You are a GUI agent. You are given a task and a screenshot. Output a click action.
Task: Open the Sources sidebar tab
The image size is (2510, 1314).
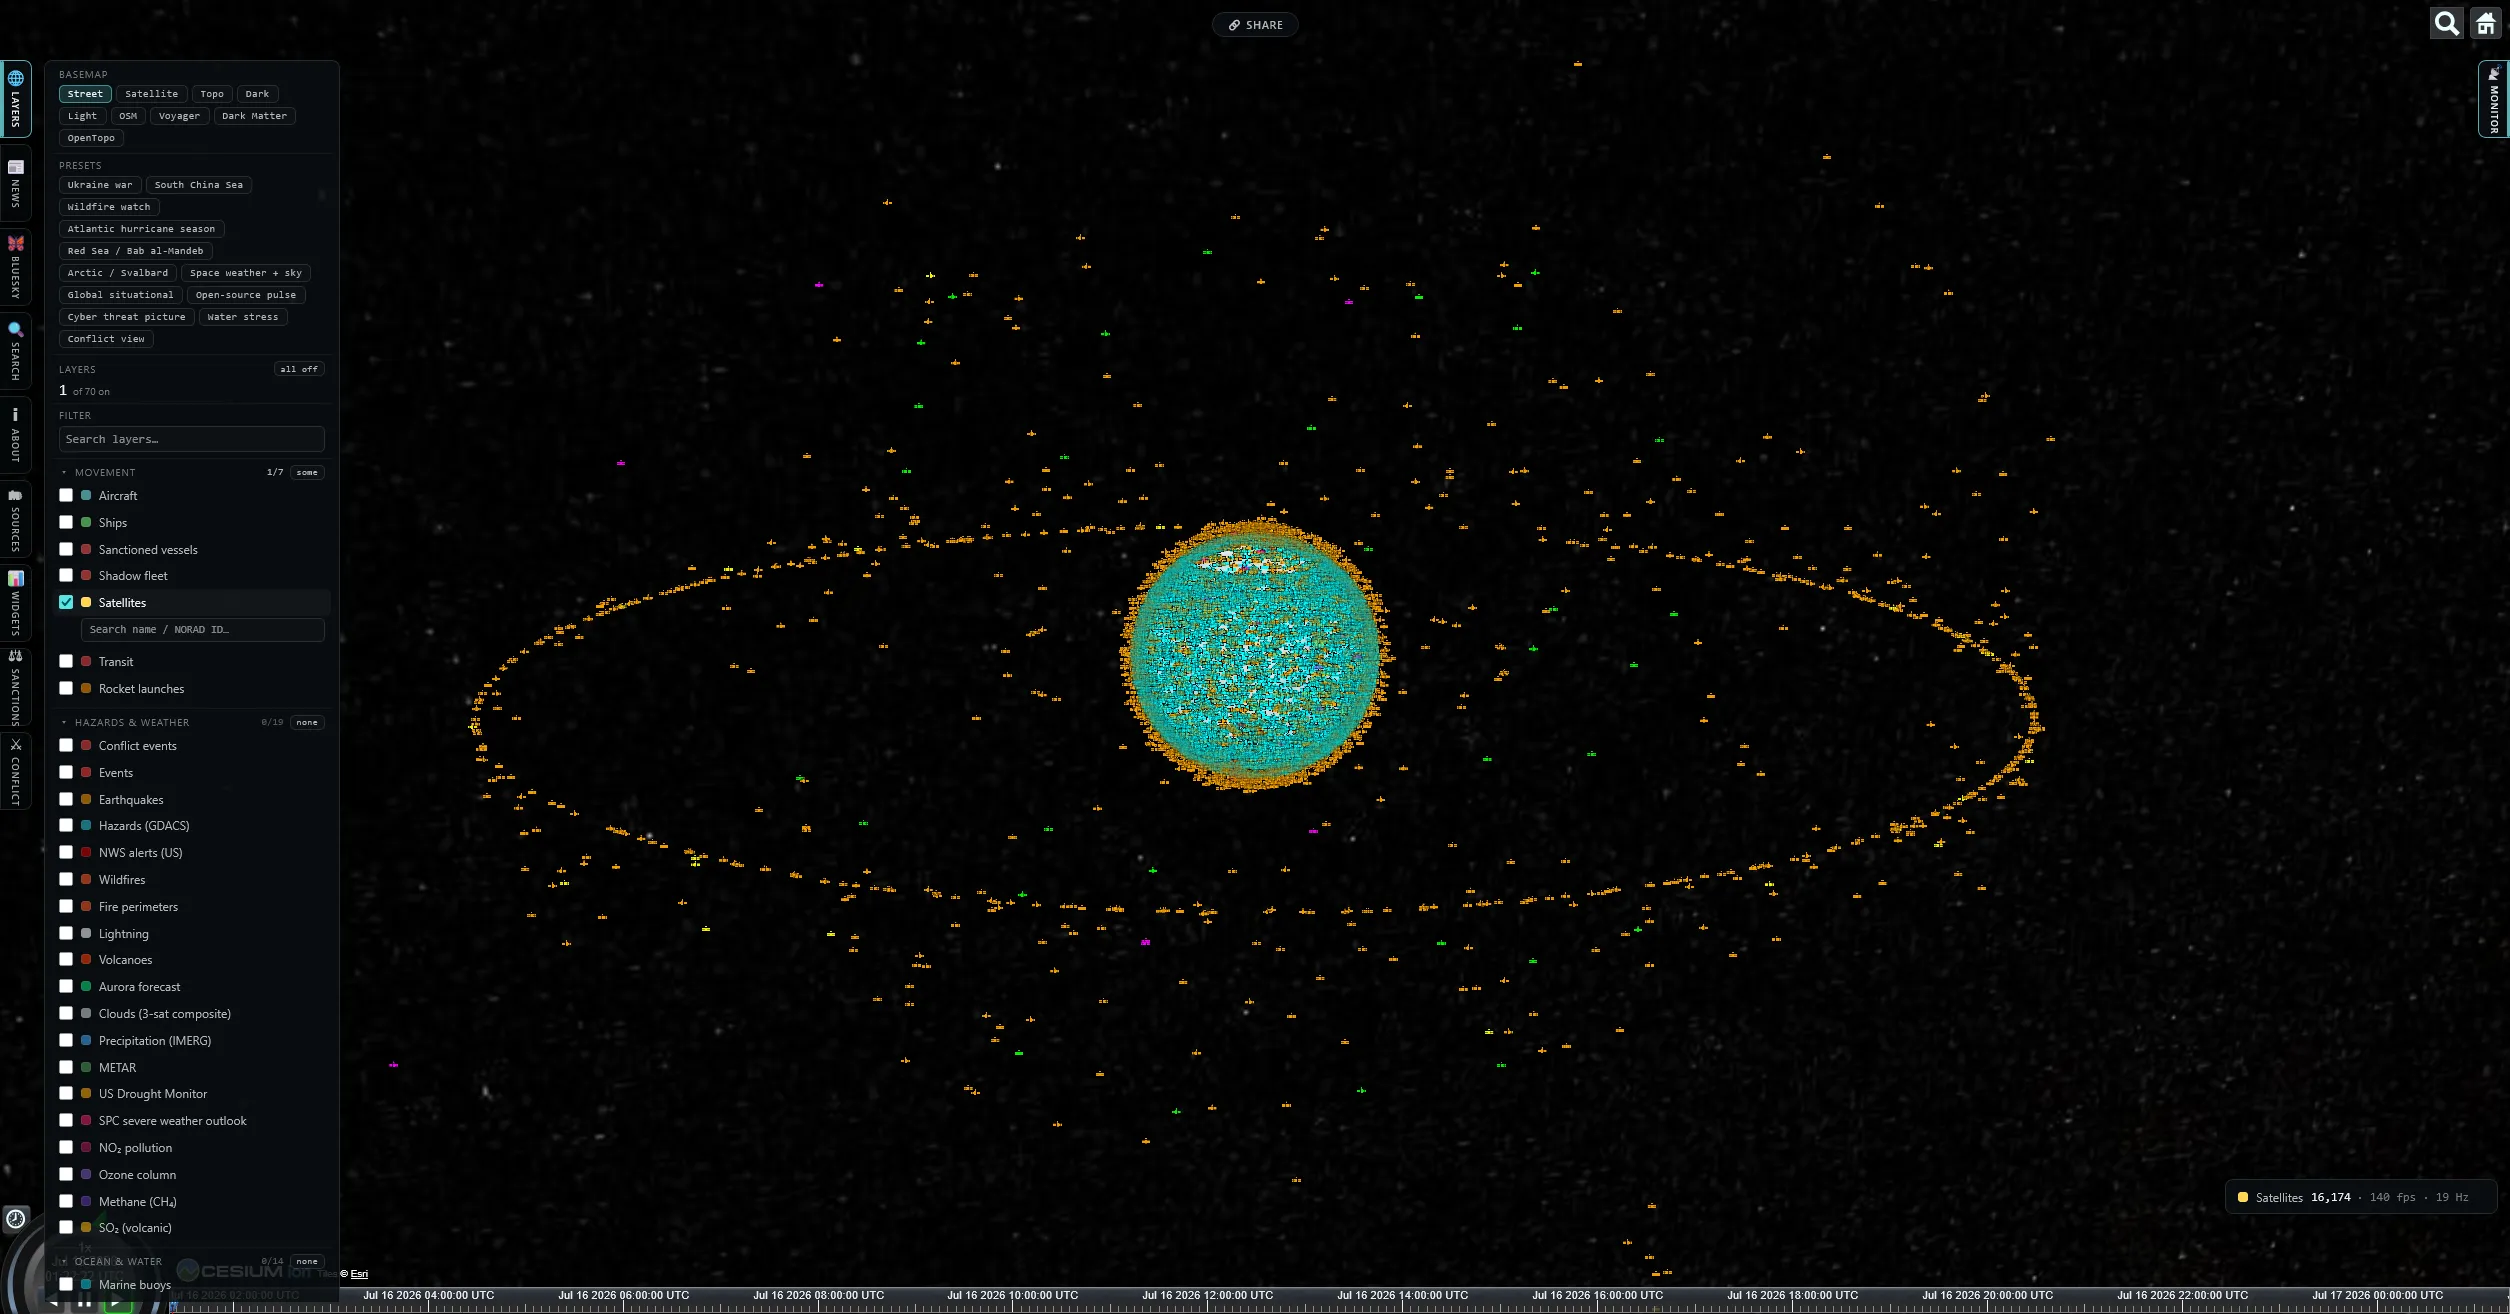(15, 520)
